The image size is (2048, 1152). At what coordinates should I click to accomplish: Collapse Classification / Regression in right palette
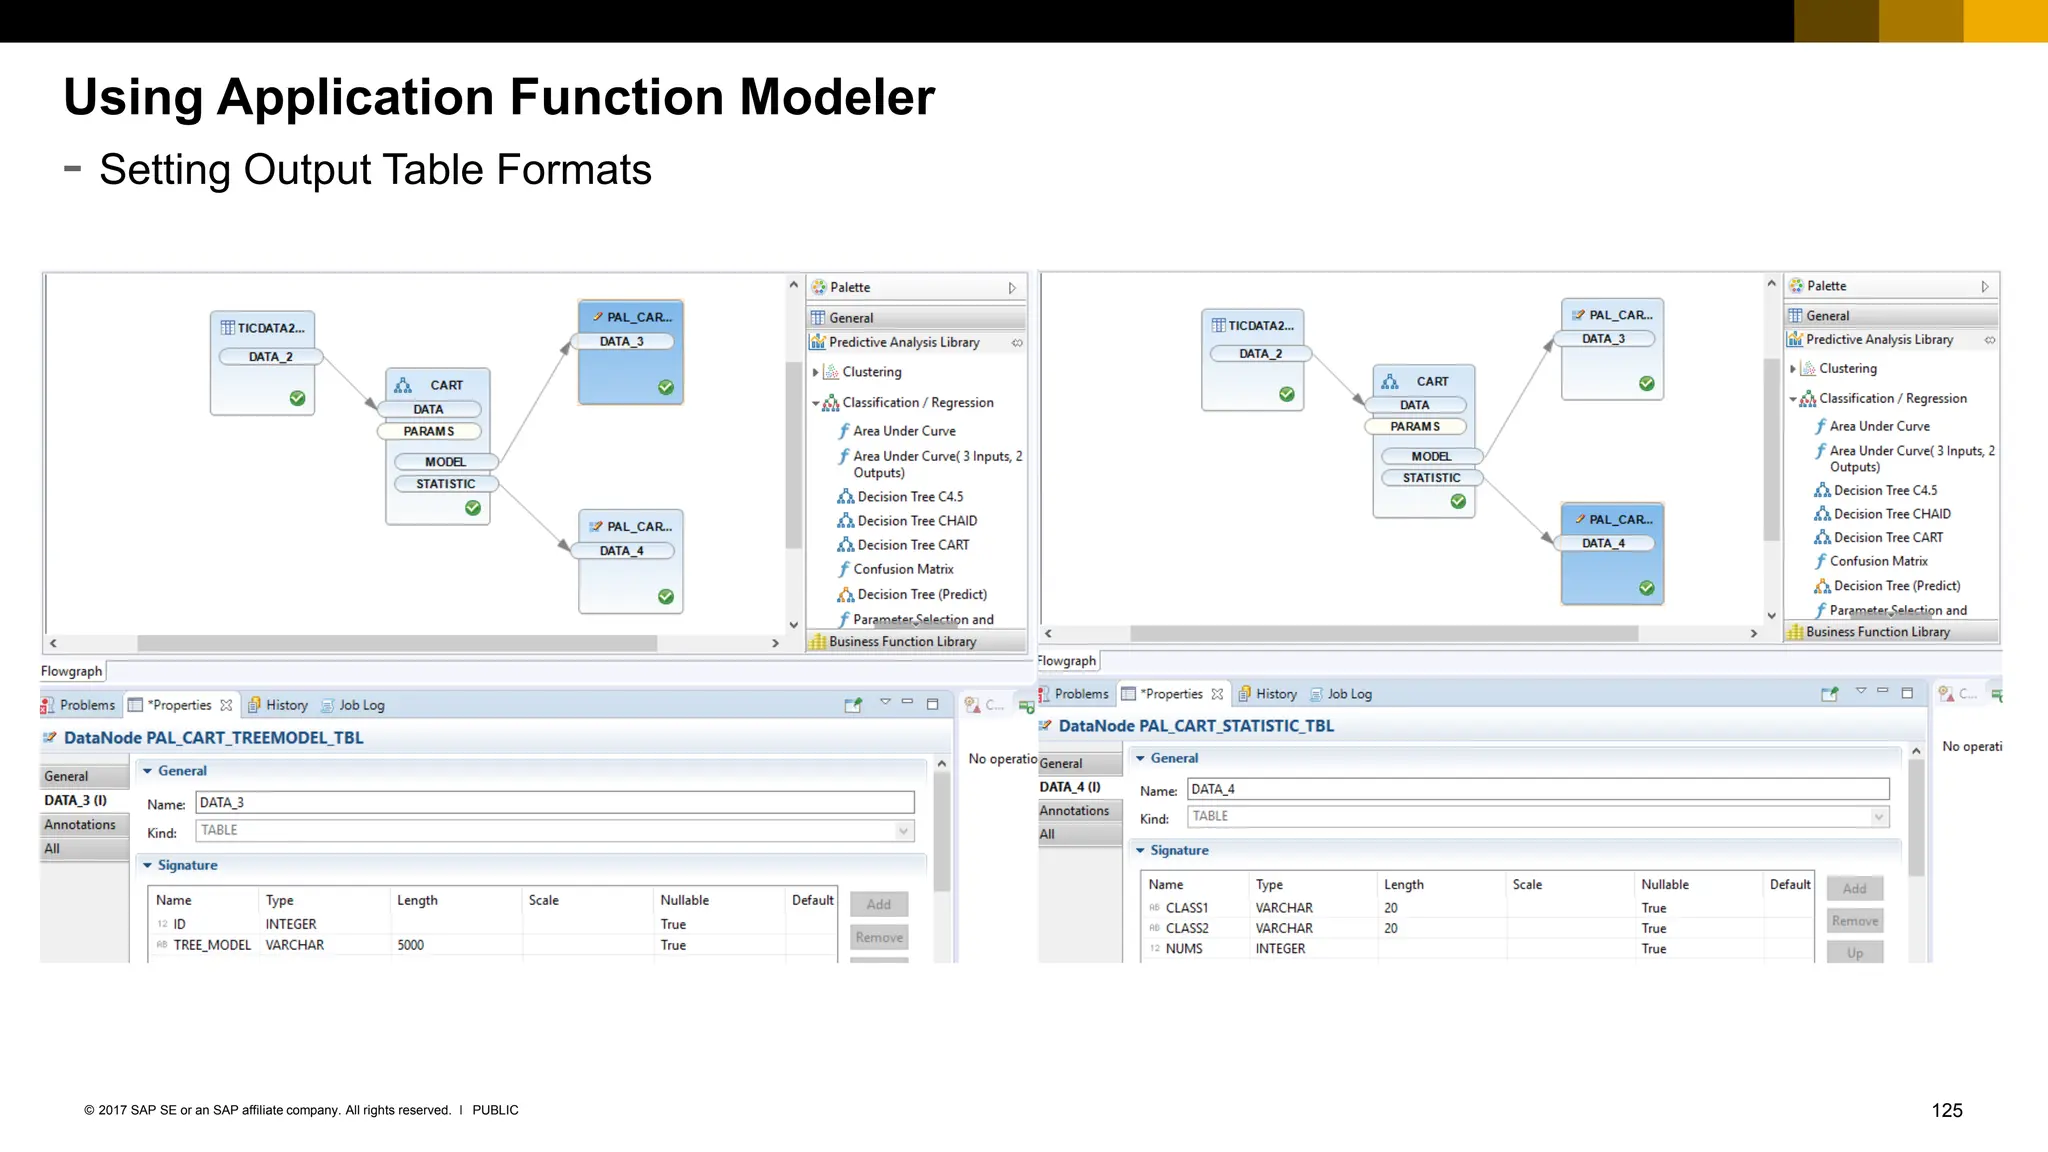pos(1793,399)
